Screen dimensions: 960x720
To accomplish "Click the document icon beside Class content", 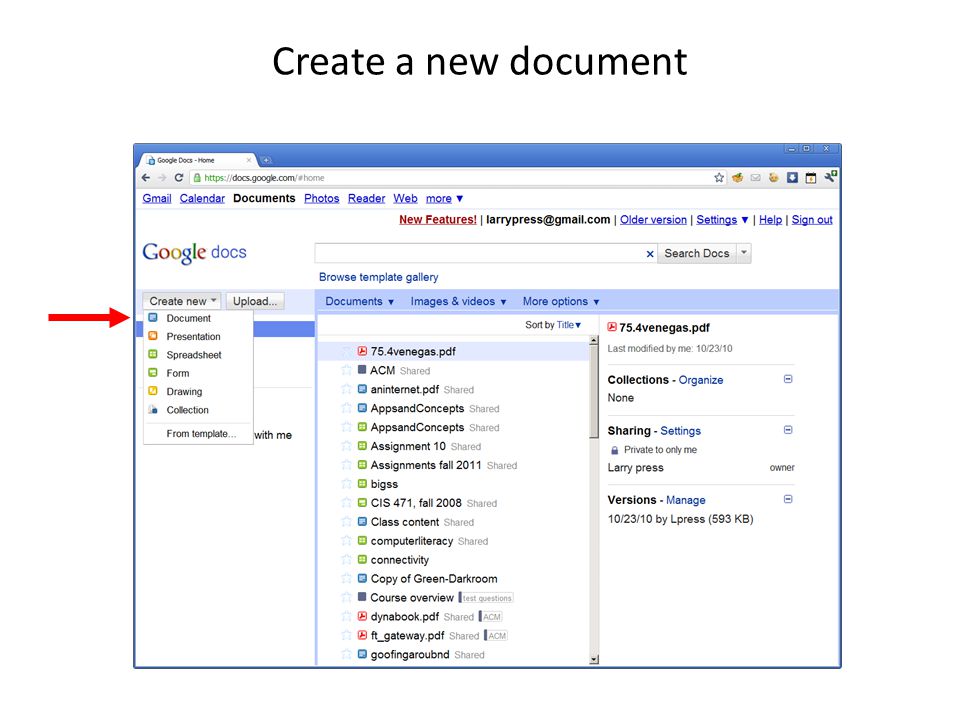I will [x=362, y=522].
